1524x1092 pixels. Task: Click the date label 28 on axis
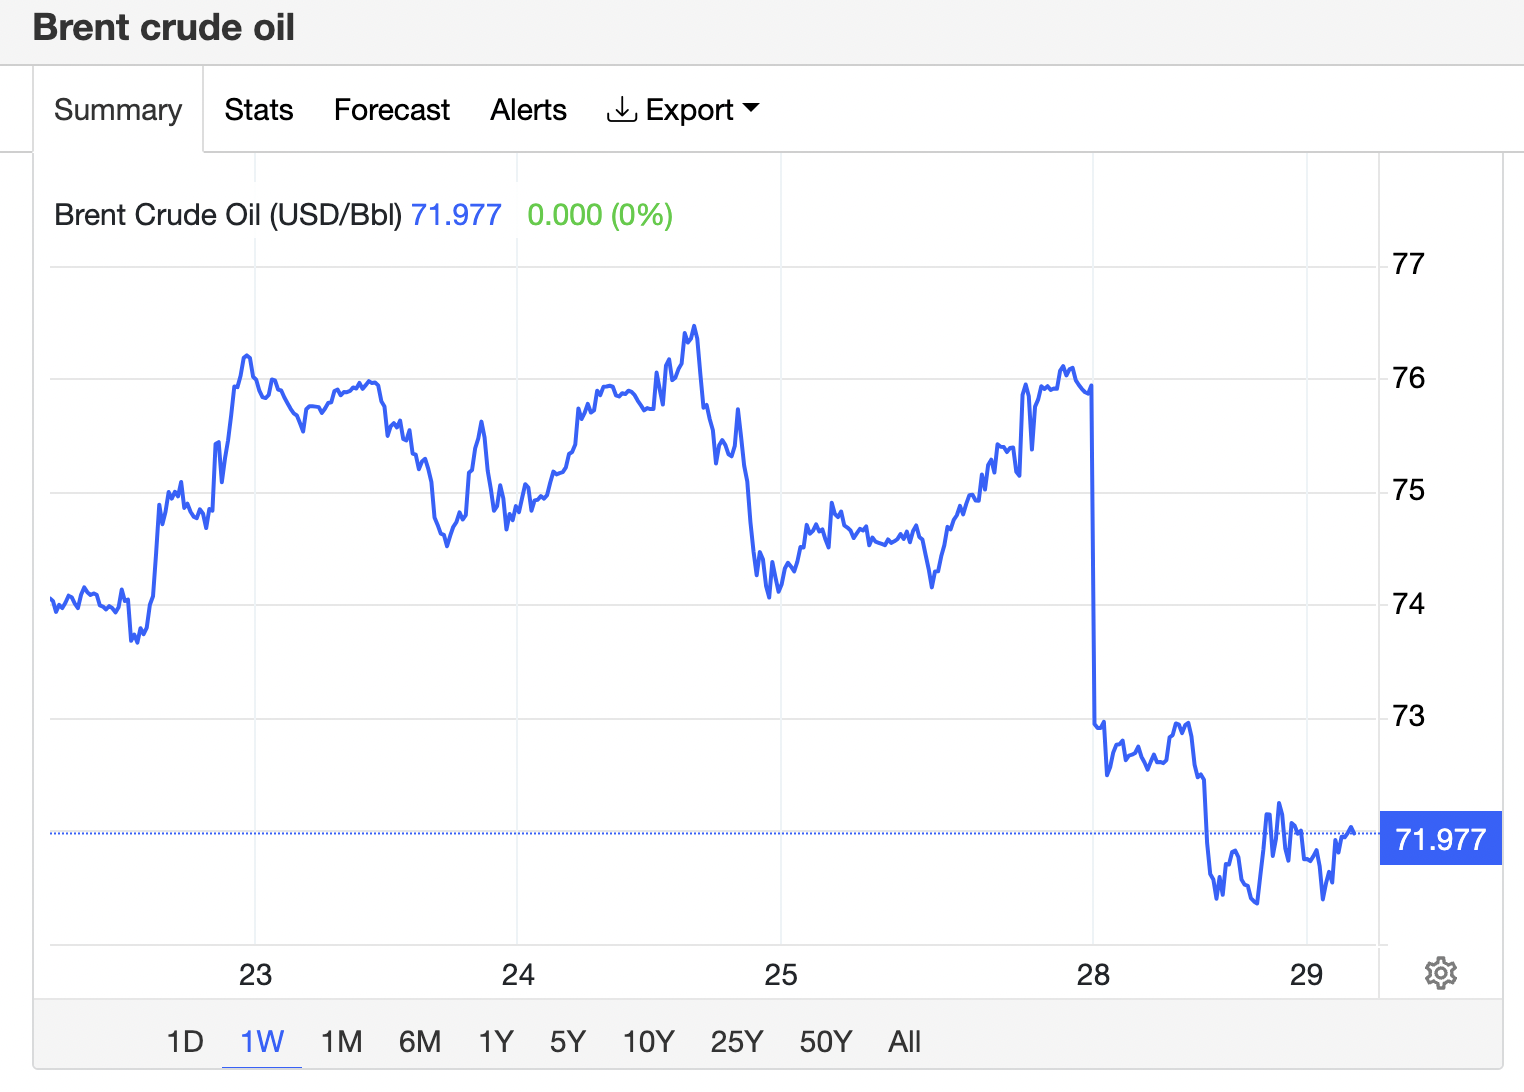[1093, 975]
